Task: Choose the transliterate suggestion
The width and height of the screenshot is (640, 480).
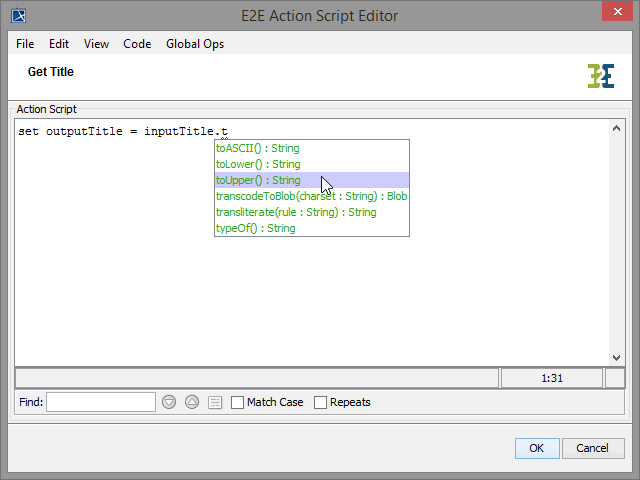Action: 296,212
